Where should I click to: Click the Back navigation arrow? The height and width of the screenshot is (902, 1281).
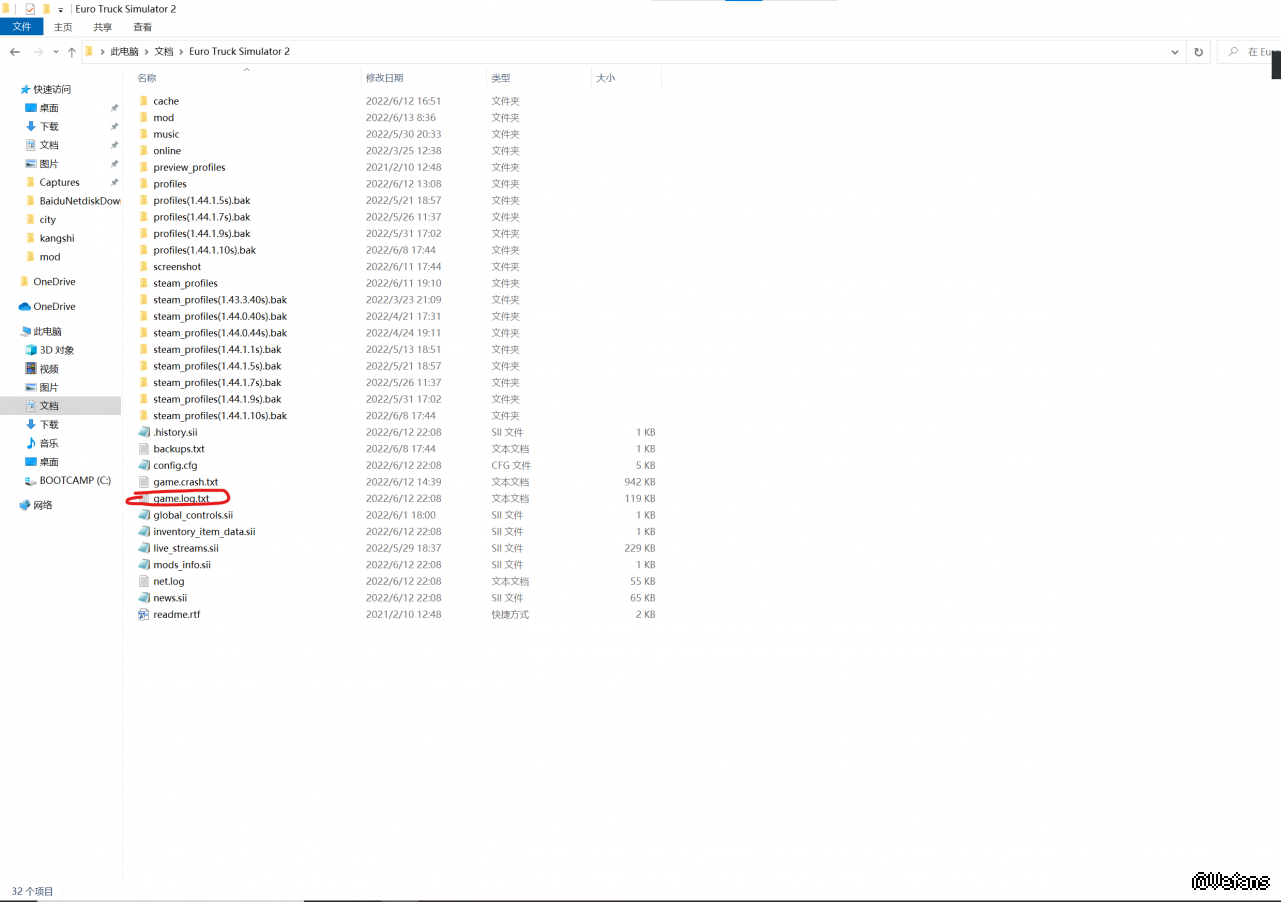(x=15, y=52)
